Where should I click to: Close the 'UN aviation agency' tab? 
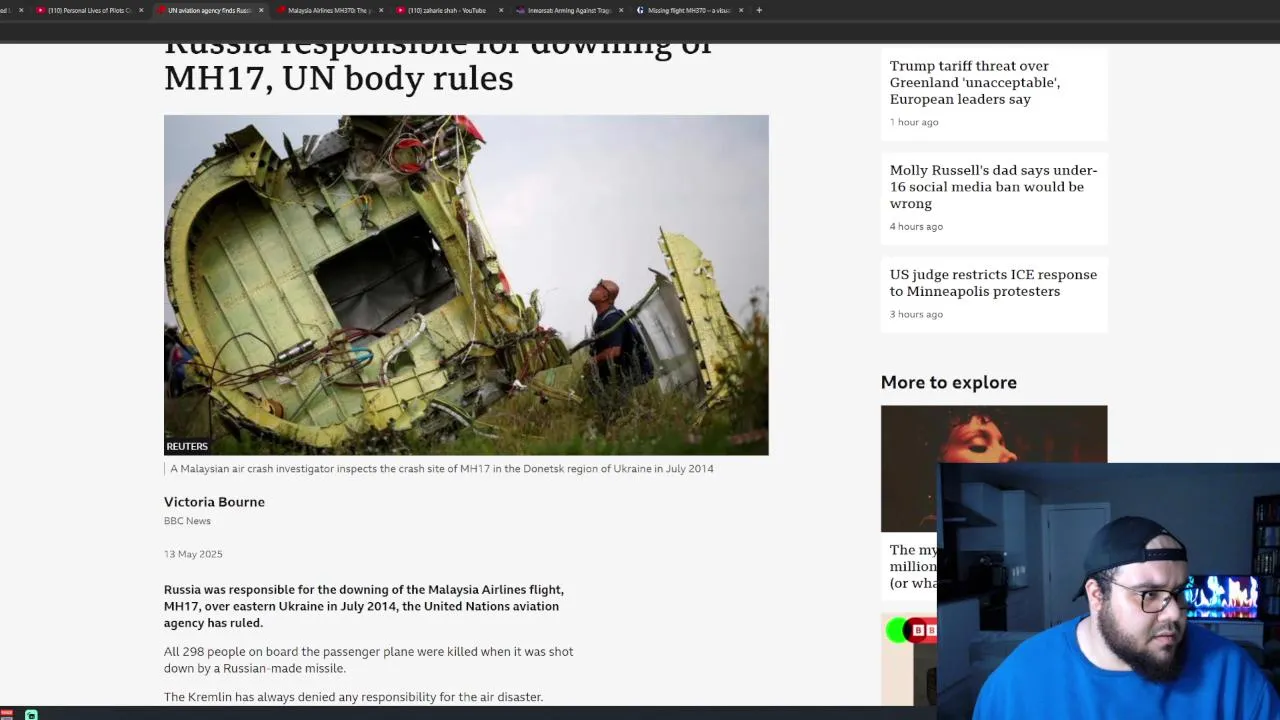(261, 10)
